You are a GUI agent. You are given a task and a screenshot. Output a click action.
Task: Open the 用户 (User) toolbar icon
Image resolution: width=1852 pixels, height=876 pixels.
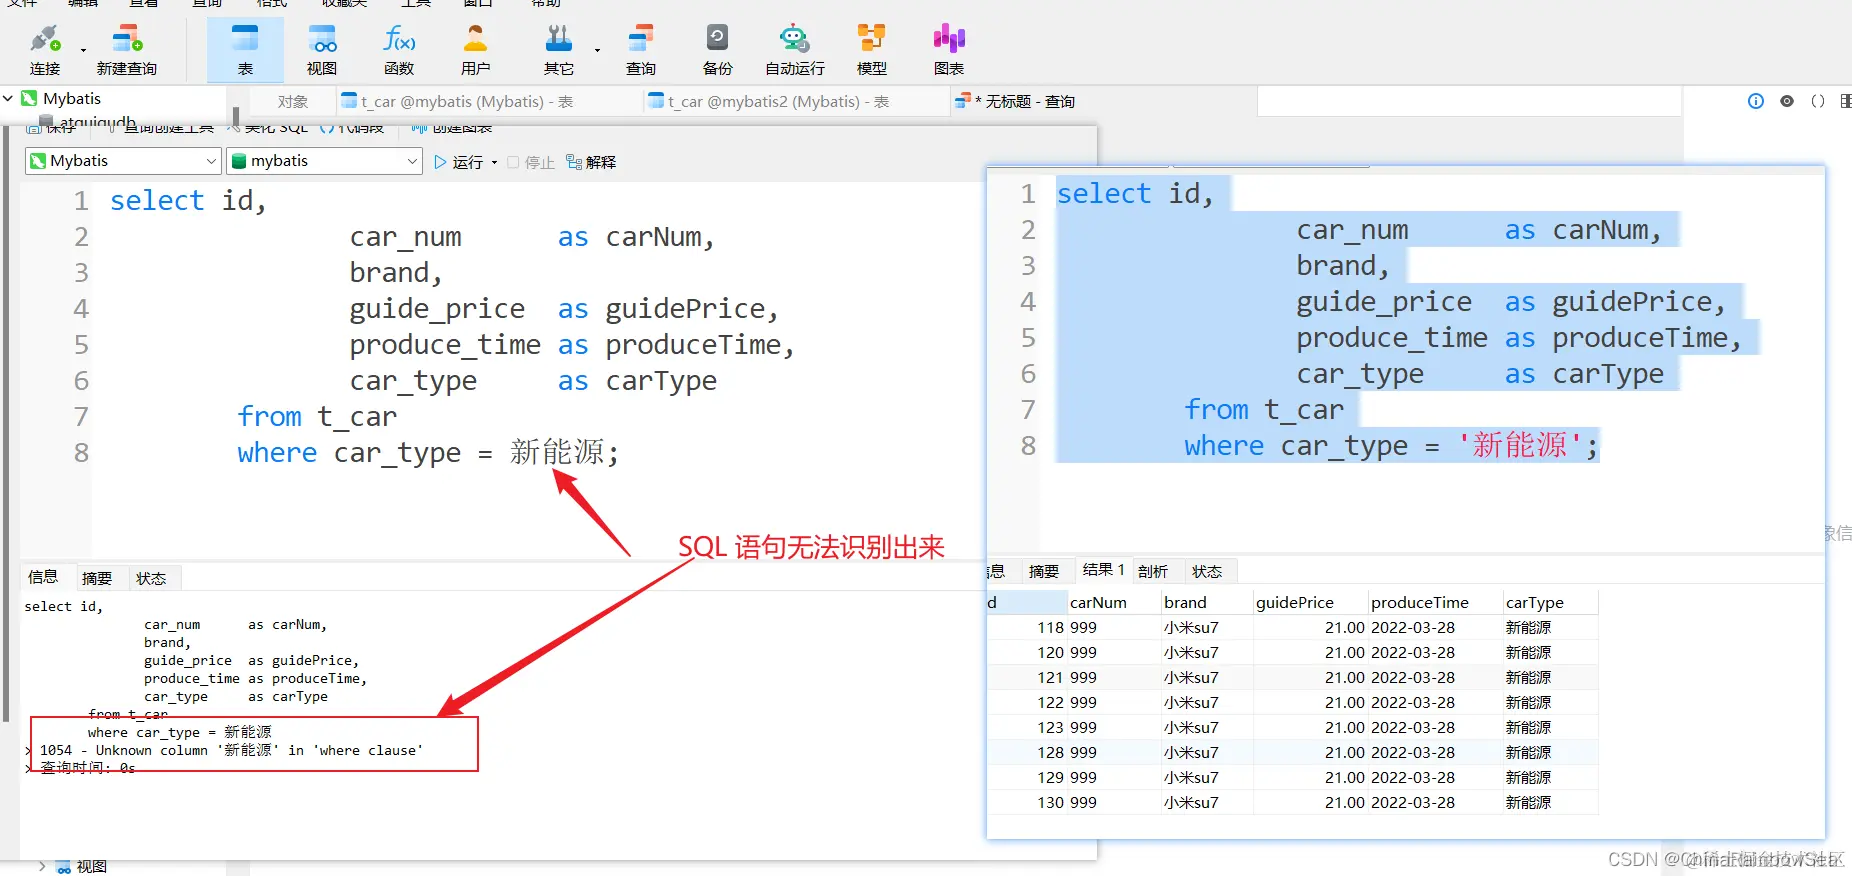(476, 49)
